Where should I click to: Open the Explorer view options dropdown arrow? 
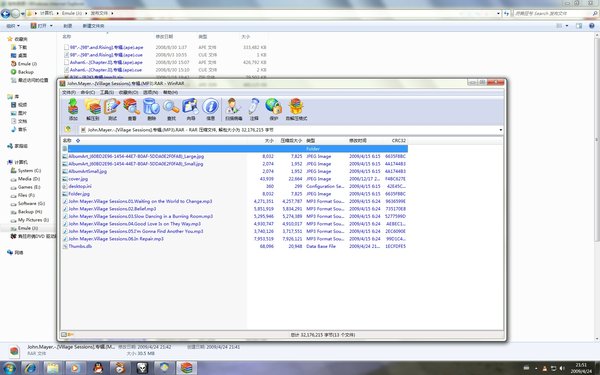pos(567,26)
